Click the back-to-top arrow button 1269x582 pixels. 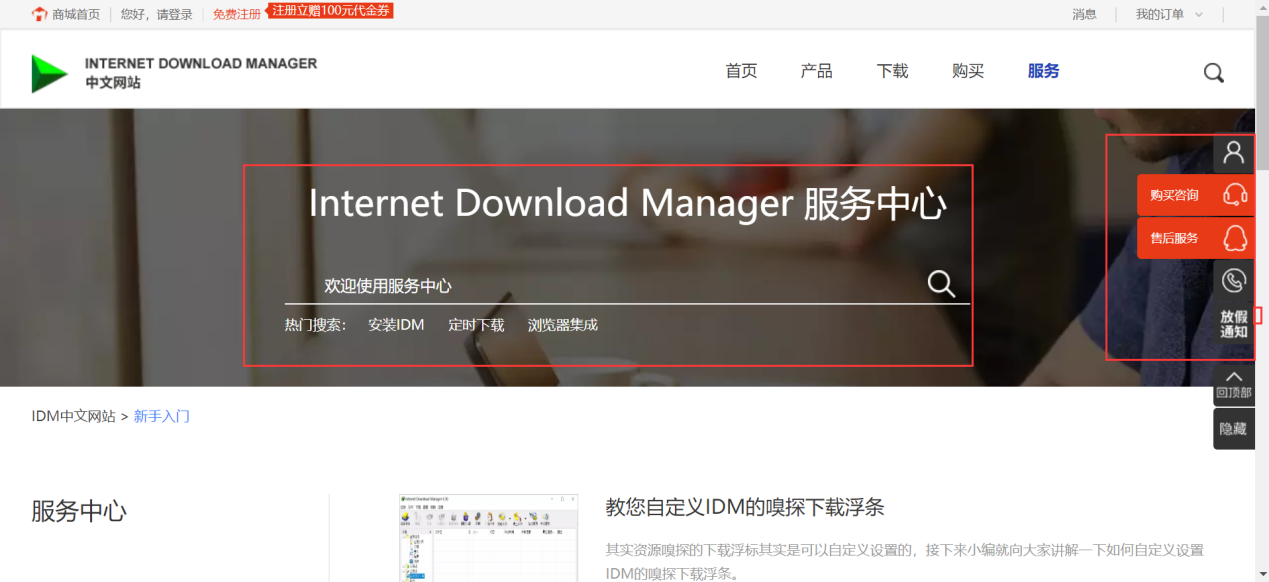[x=1234, y=384]
